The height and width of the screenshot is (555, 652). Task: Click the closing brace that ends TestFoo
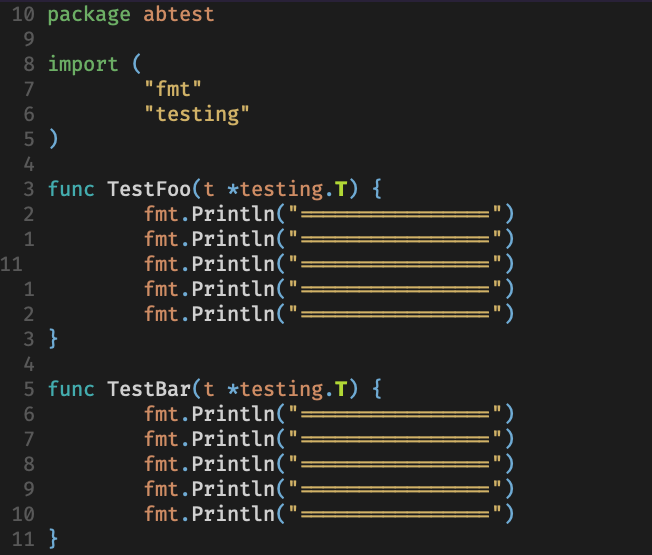53,339
